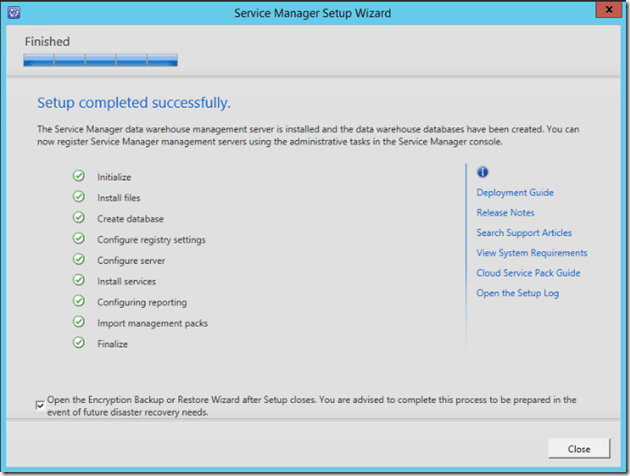The width and height of the screenshot is (630, 476).
Task: Click the Service Manager icon in title bar
Action: pos(14,11)
